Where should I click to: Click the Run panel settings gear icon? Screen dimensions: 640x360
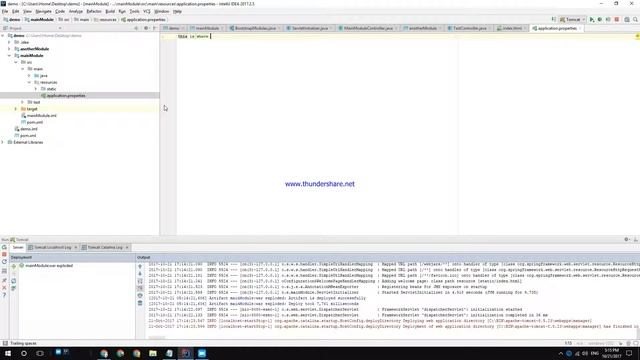(x=627, y=240)
